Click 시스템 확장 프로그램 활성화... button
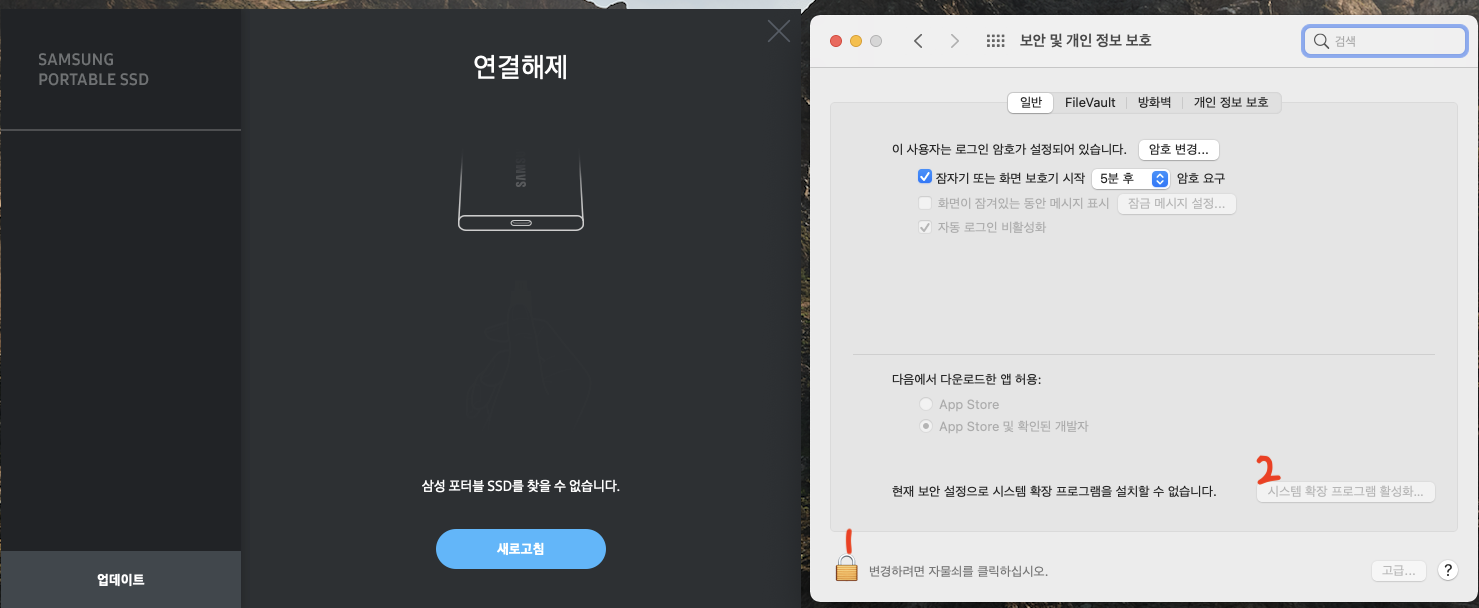The height and width of the screenshot is (608, 1479). point(1345,492)
